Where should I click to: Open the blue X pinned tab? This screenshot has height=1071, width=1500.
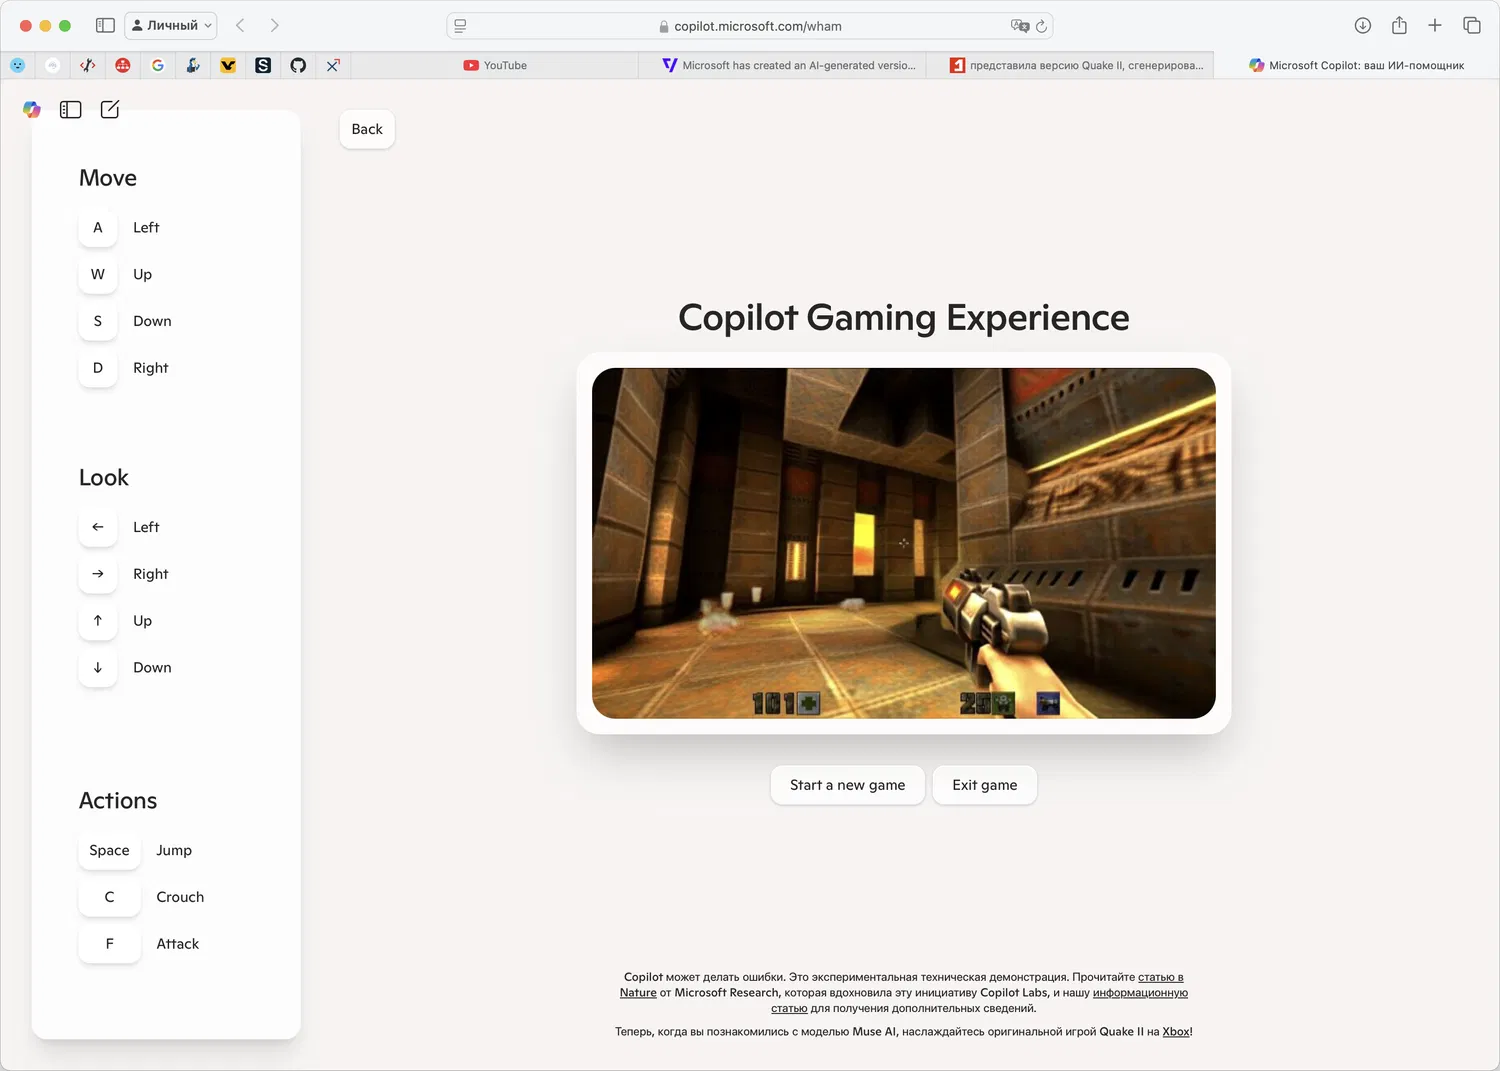(333, 65)
